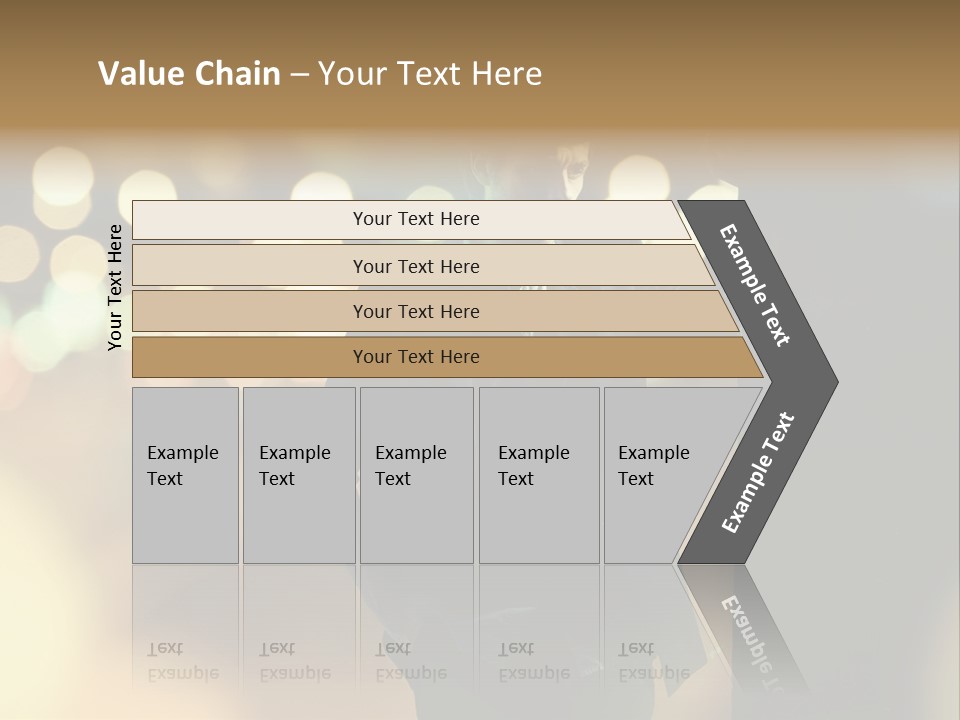Click the fourth gray "Example Text" box
This screenshot has width=960, height=720.
[x=538, y=474]
